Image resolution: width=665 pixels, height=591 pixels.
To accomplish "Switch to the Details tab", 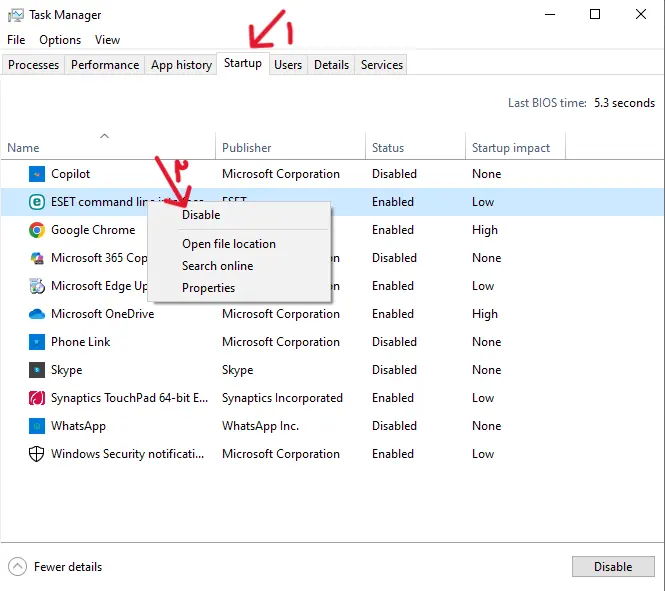I will click(x=331, y=65).
